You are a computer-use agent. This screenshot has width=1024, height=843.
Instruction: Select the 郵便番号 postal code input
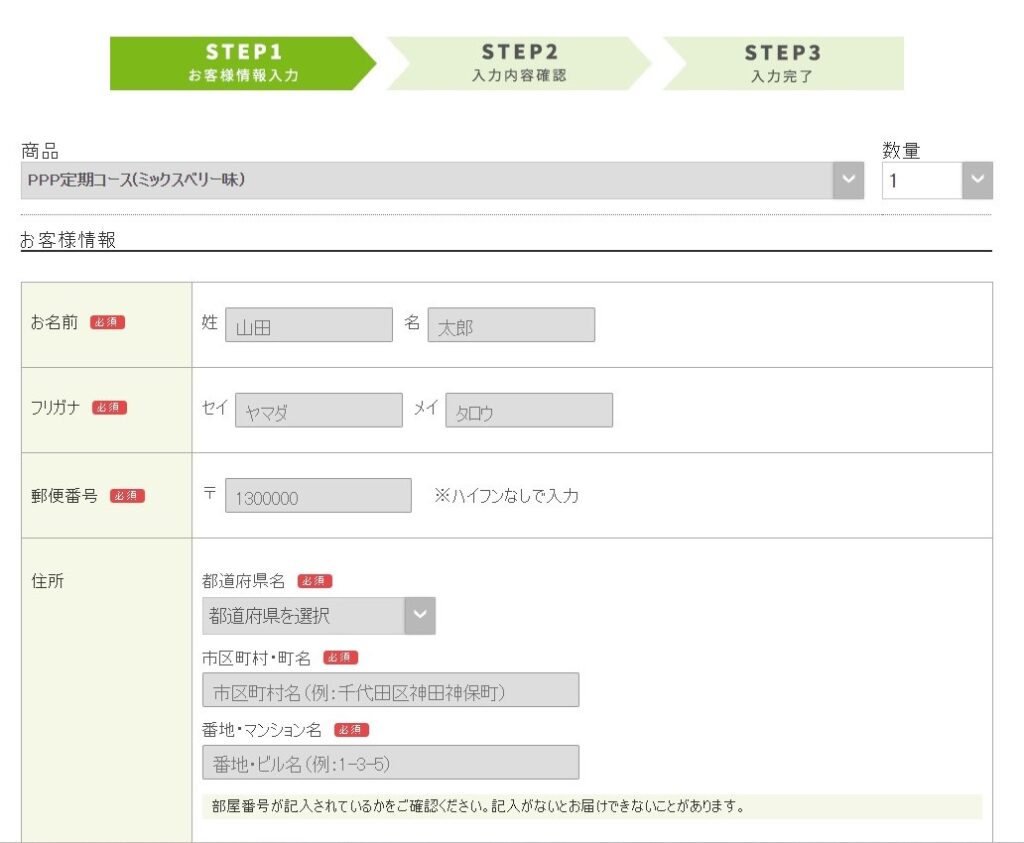click(x=318, y=496)
